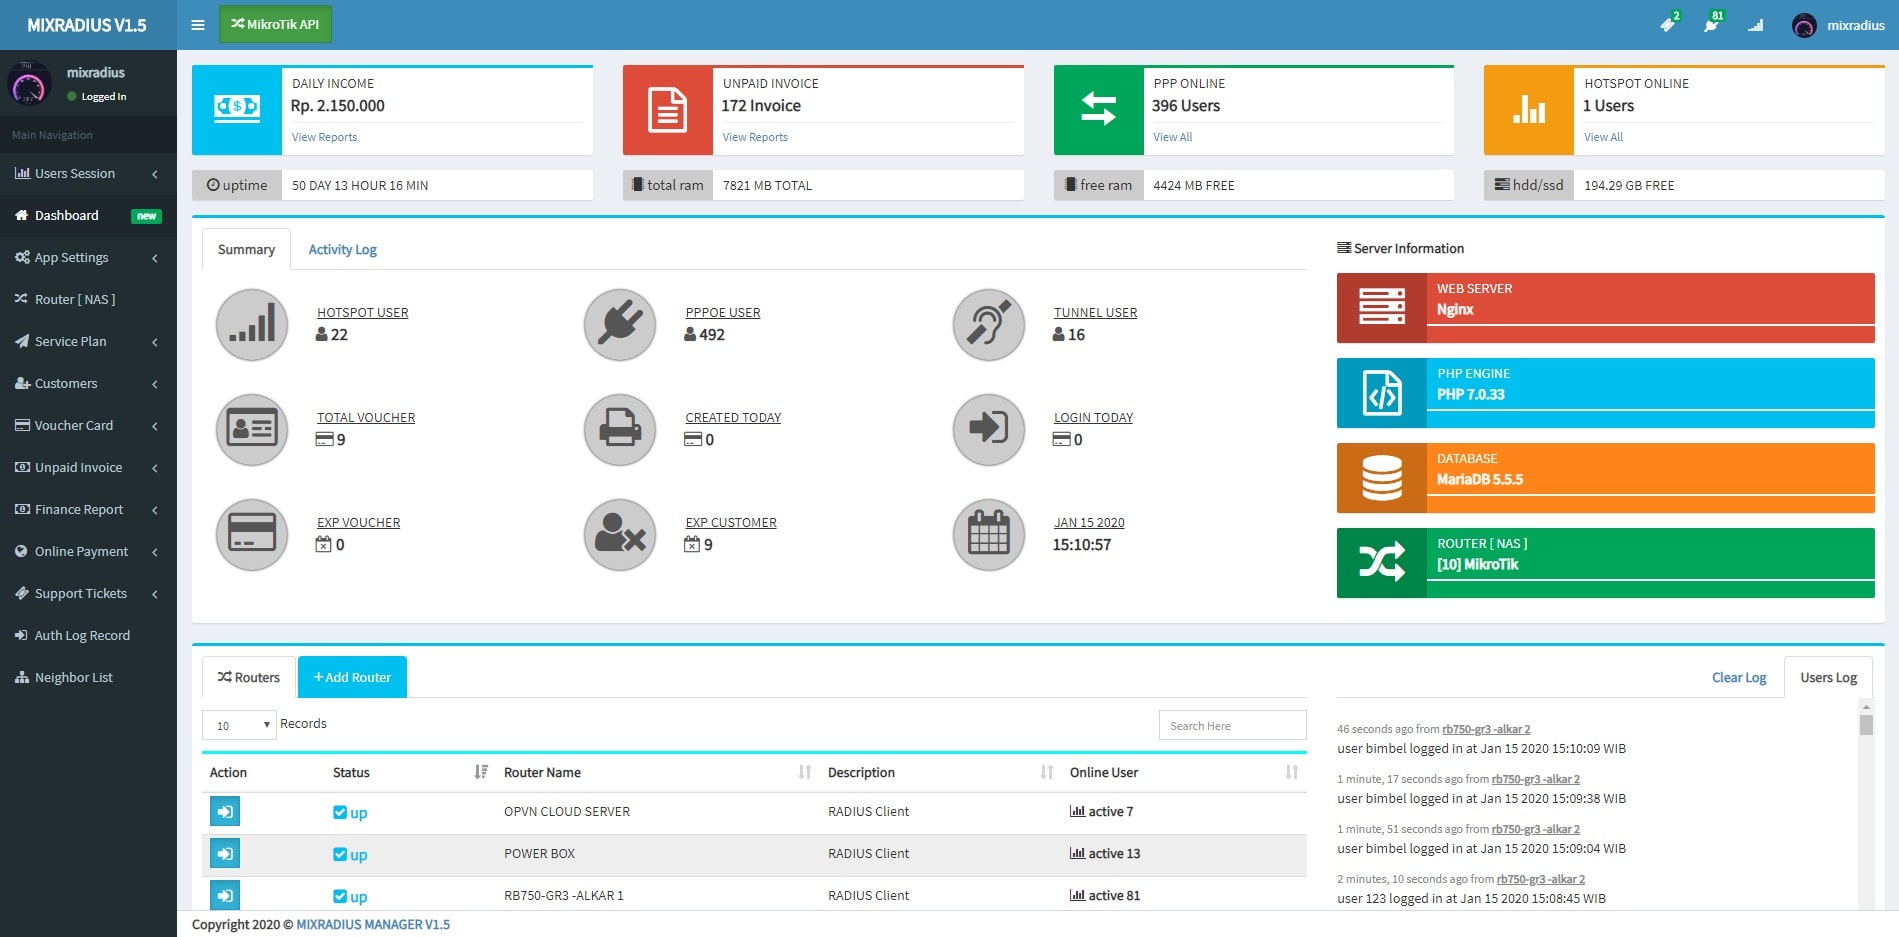The height and width of the screenshot is (937, 1899).
Task: Expand Online Payment menu
Action: [88, 551]
